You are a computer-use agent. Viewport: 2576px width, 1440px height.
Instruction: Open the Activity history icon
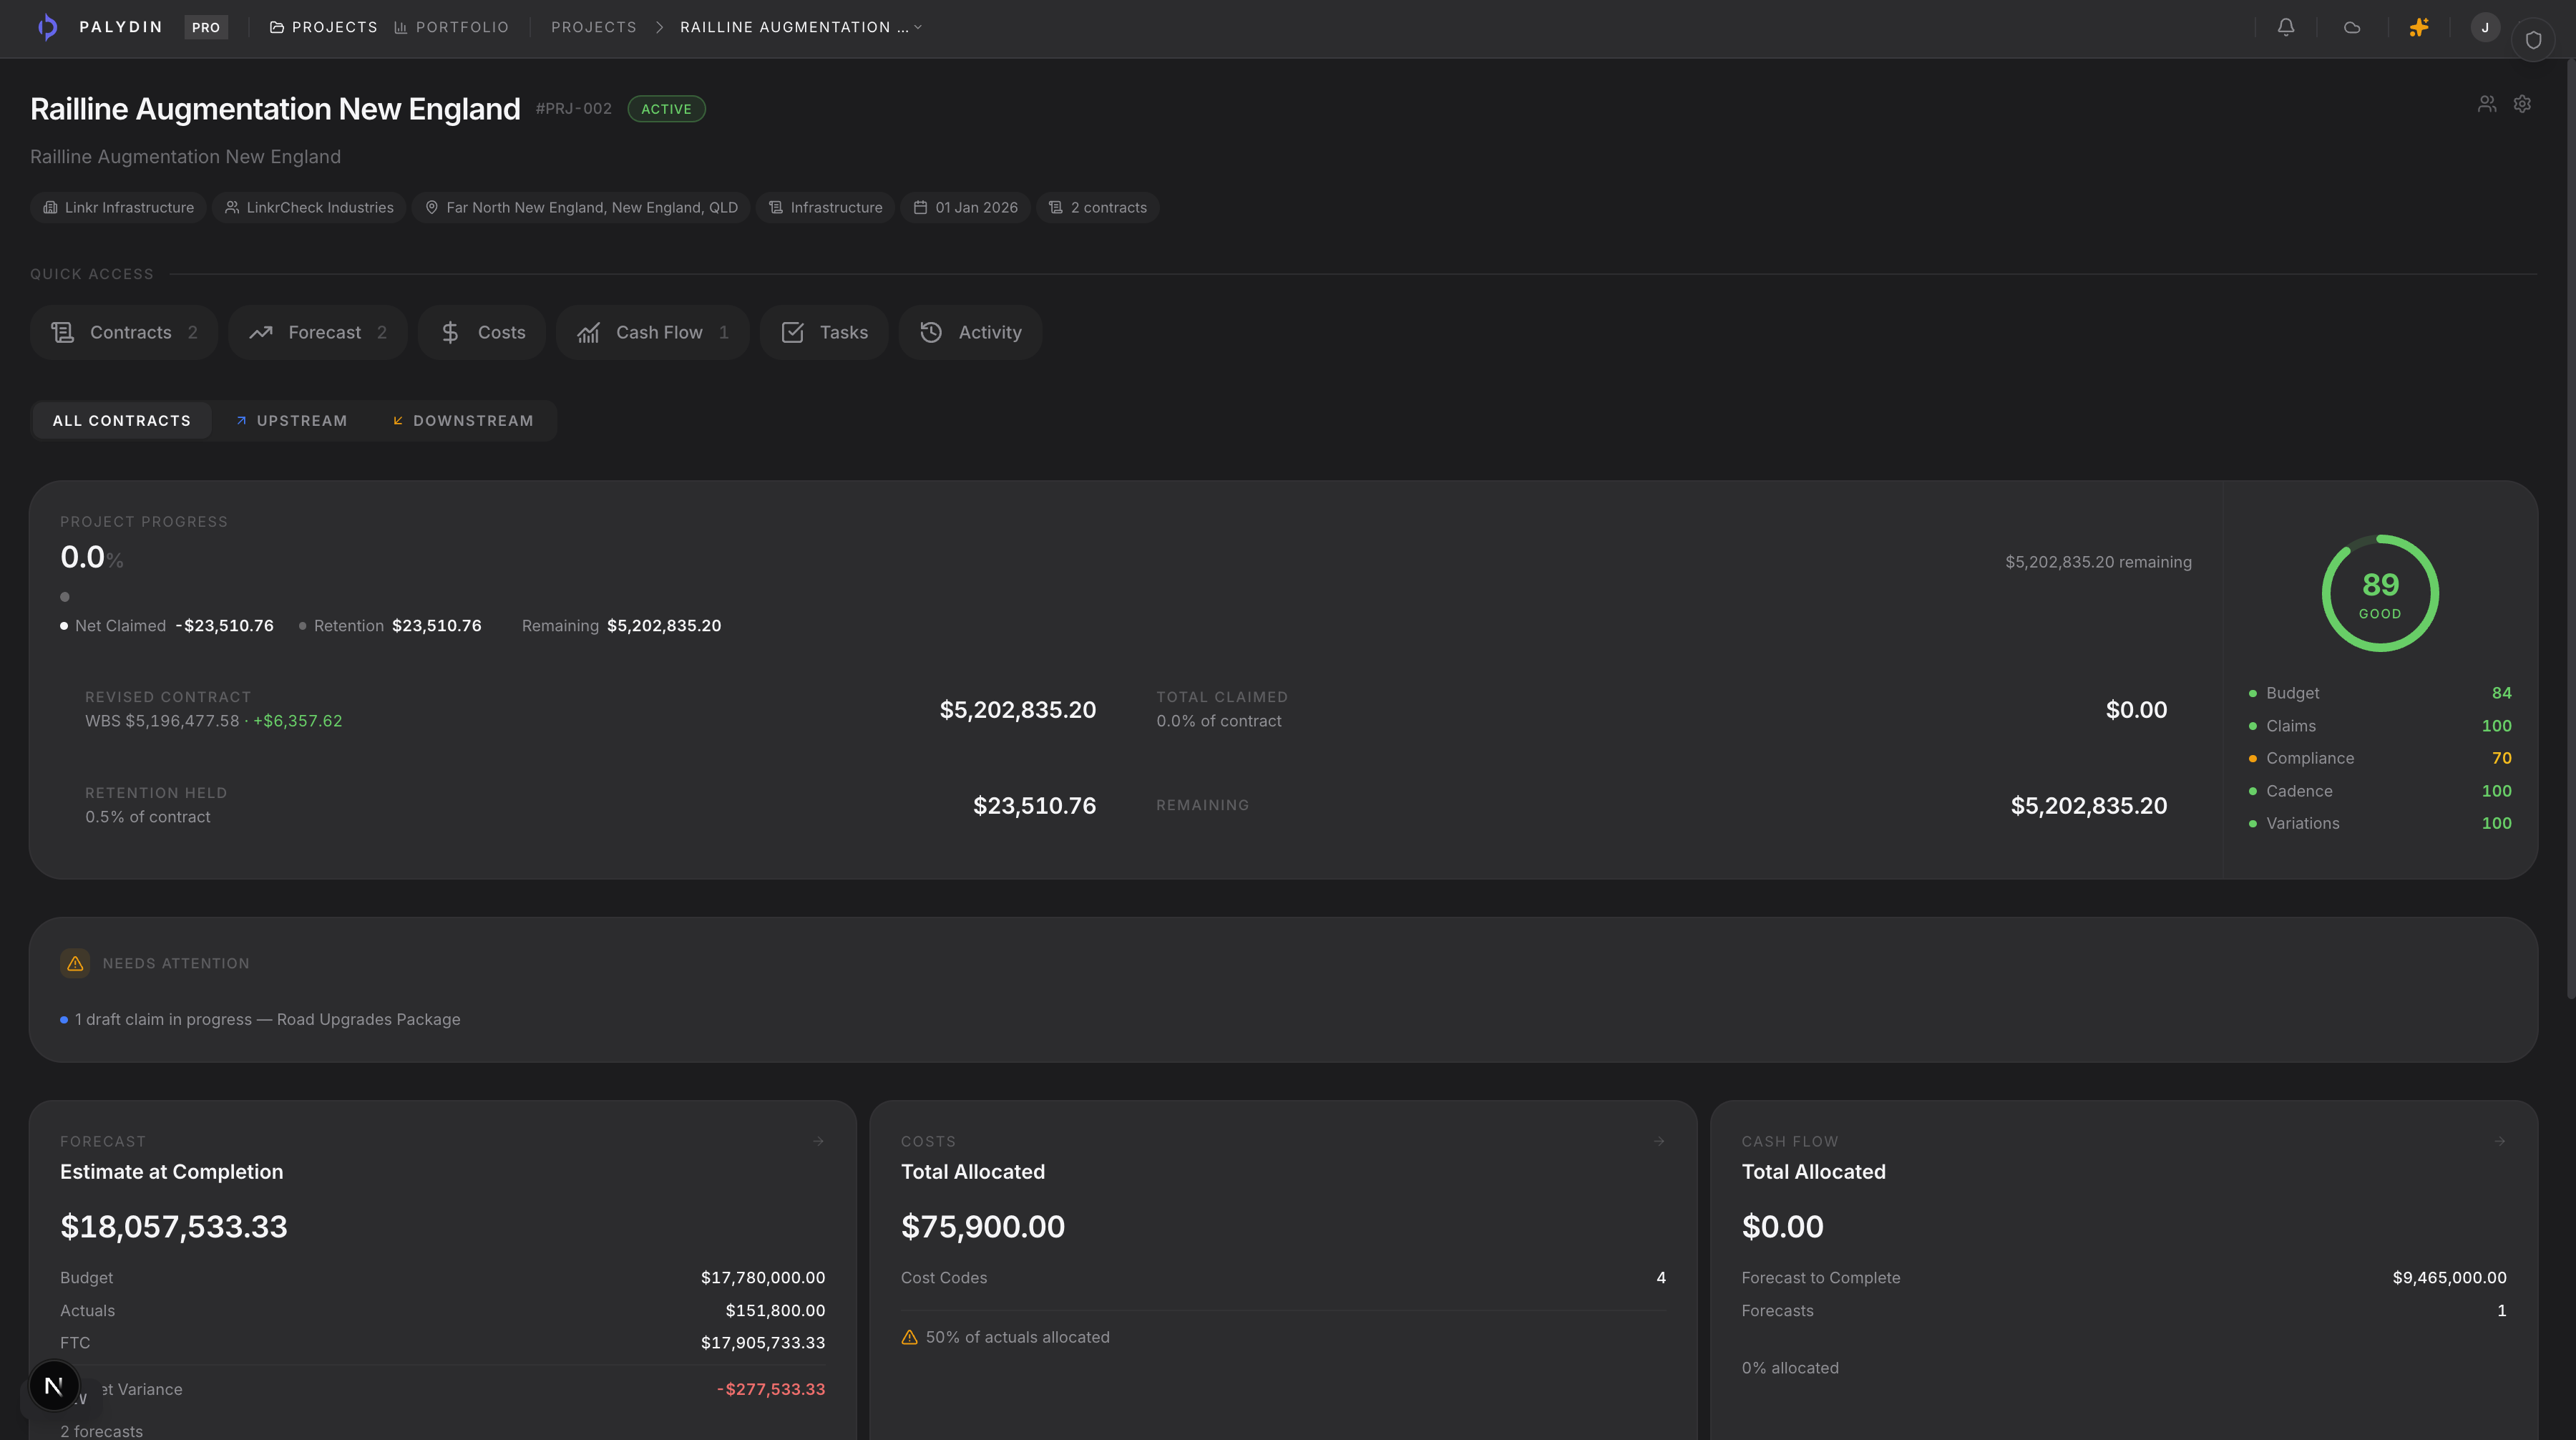click(x=969, y=332)
